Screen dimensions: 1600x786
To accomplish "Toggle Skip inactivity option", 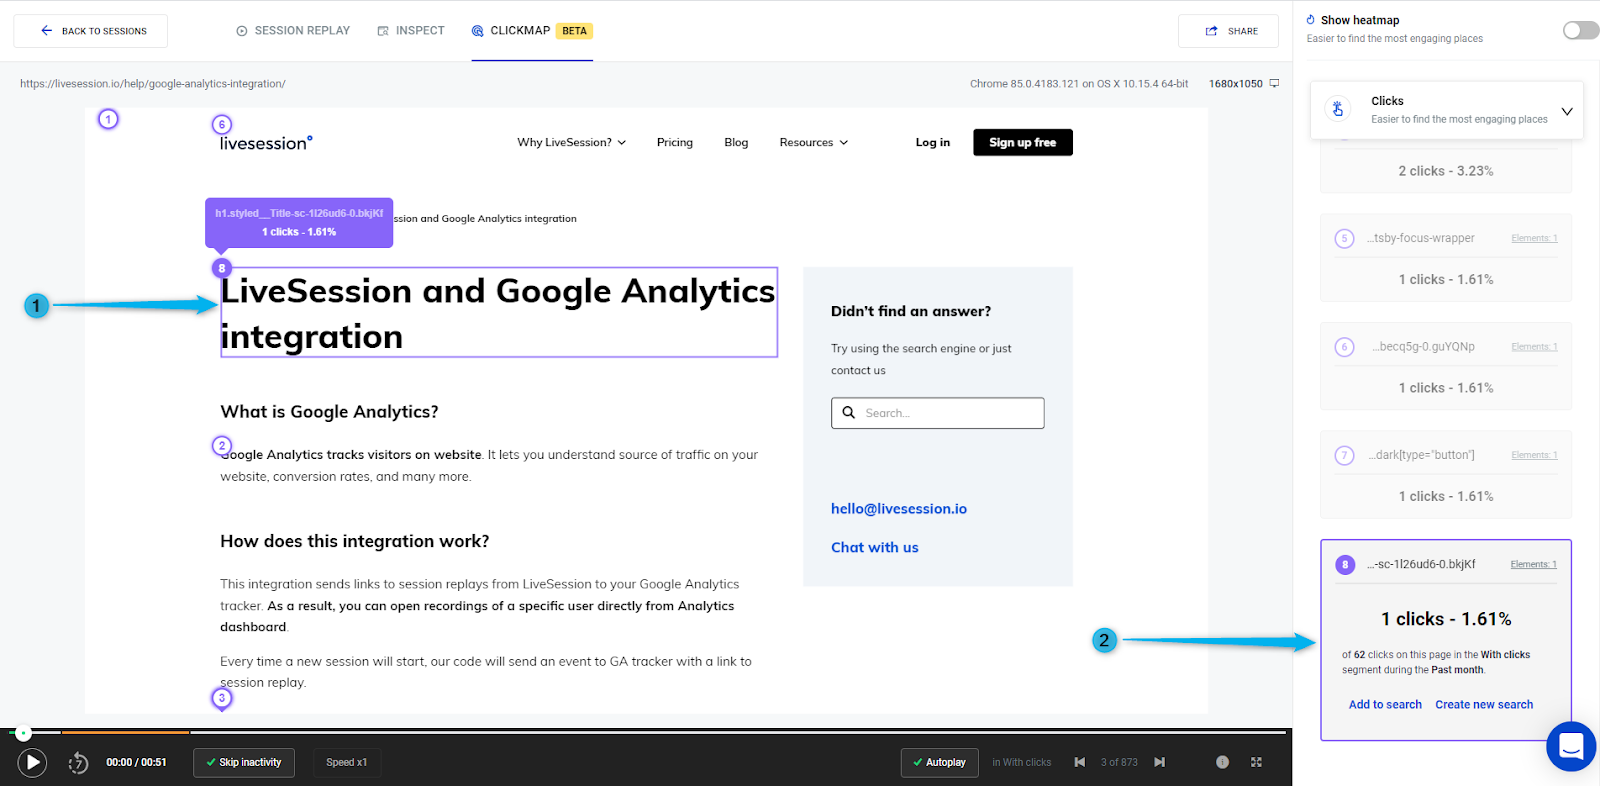I will (x=244, y=762).
